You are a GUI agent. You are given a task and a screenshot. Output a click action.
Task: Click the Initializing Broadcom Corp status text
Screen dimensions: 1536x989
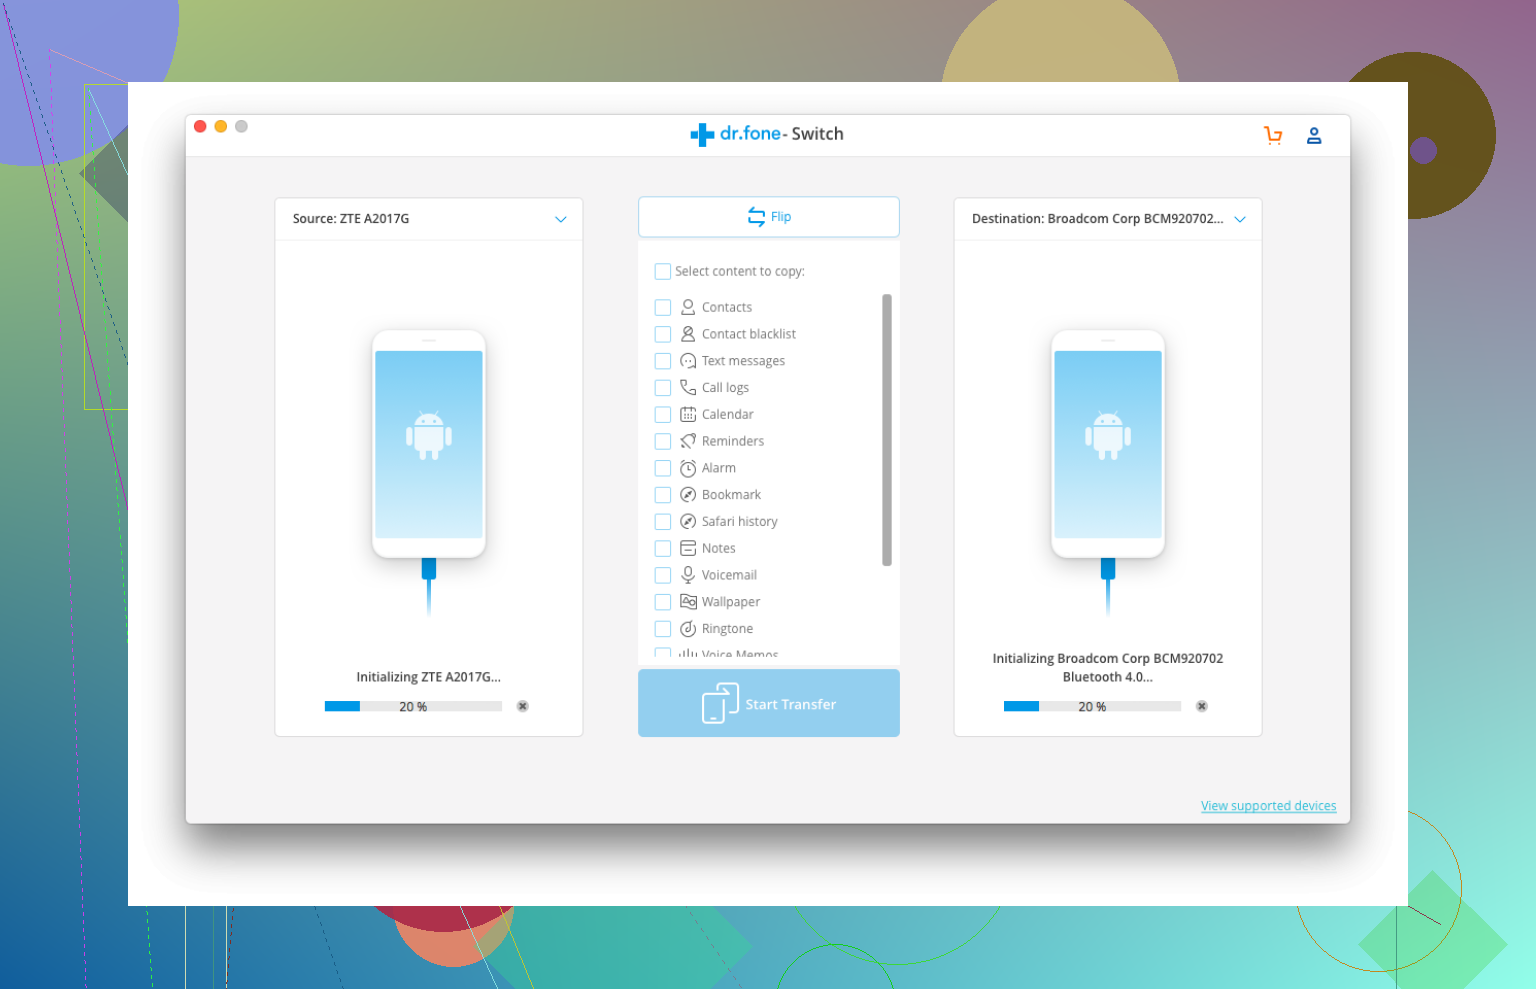[1108, 668]
